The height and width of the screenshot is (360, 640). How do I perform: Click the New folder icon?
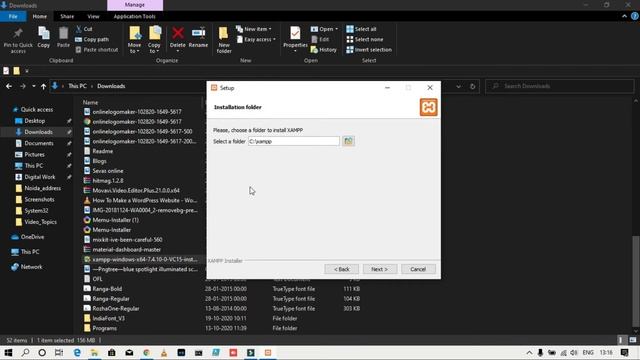[x=224, y=33]
